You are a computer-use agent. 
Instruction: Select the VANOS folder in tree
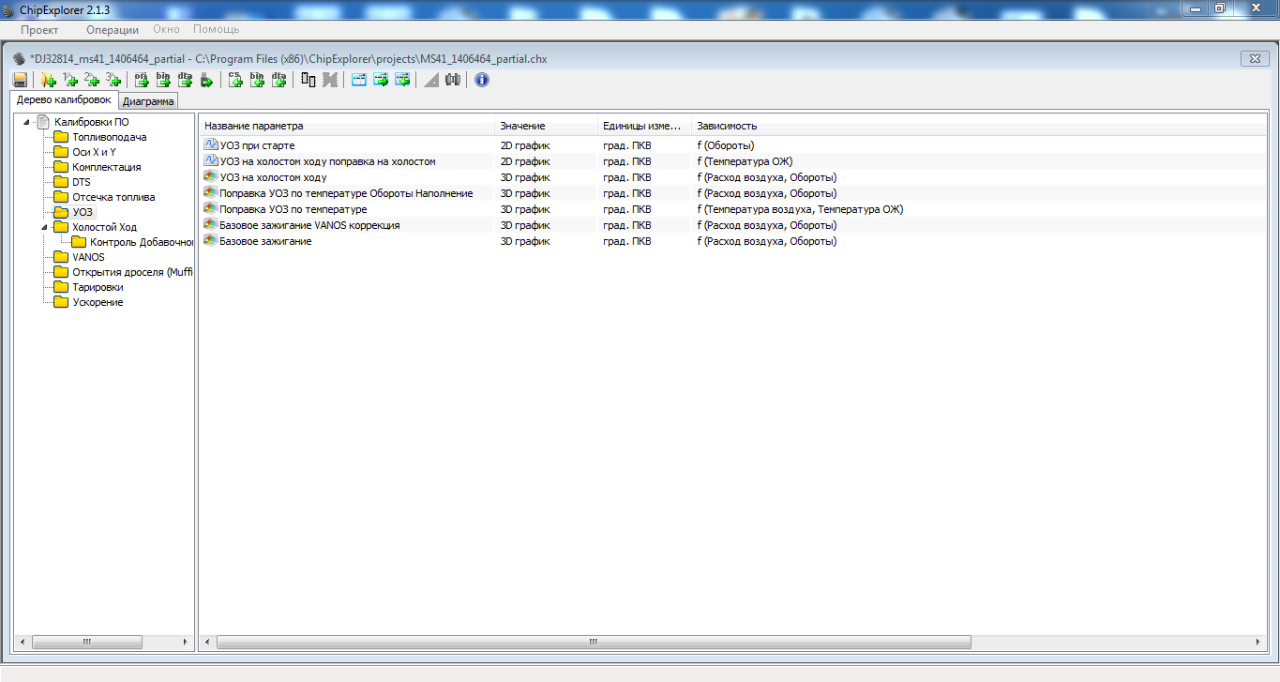pyautogui.click(x=88, y=257)
